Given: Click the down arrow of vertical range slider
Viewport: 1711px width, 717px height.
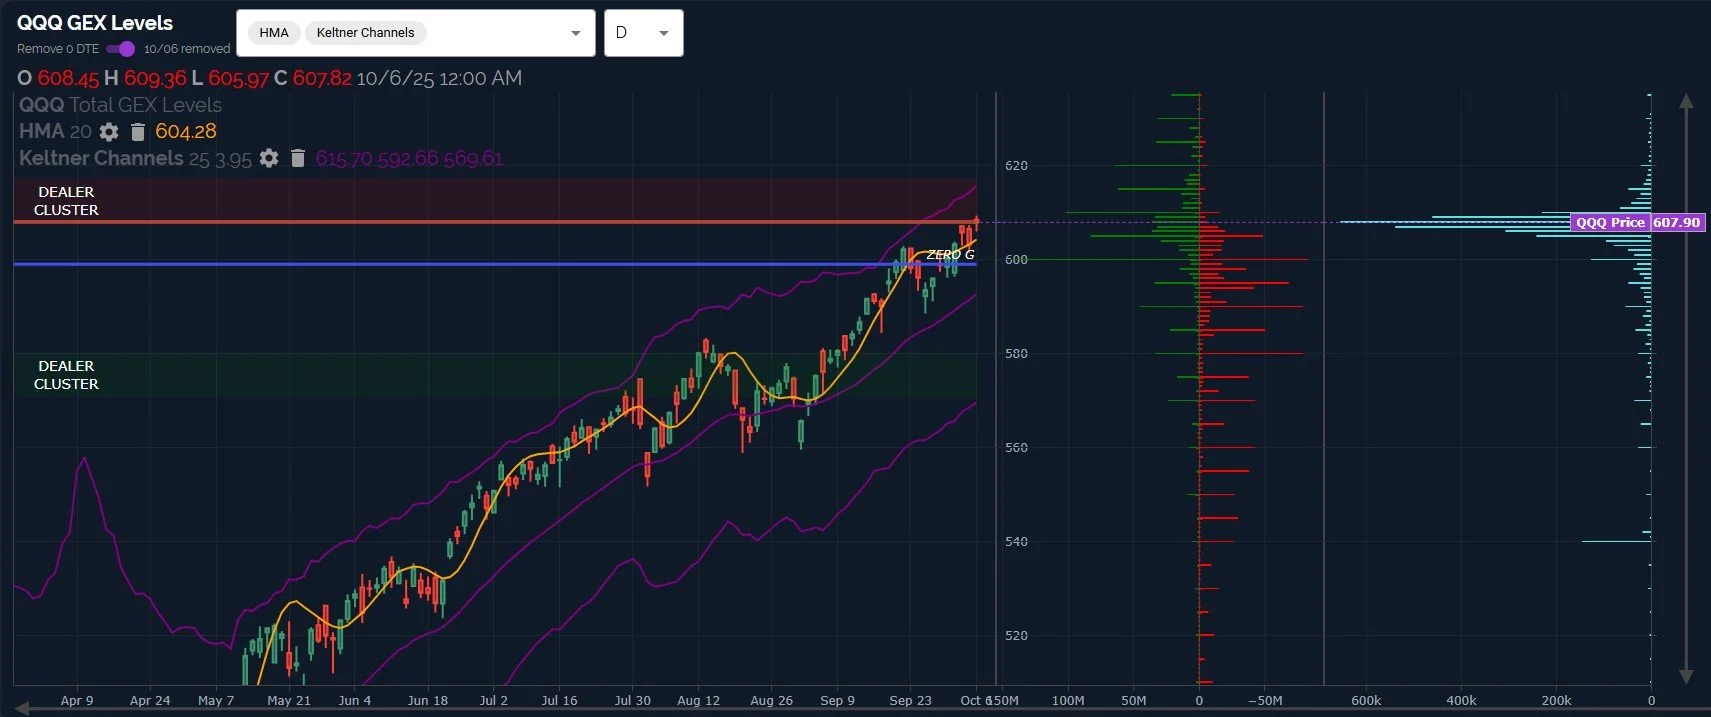Looking at the screenshot, I should click(1686, 676).
